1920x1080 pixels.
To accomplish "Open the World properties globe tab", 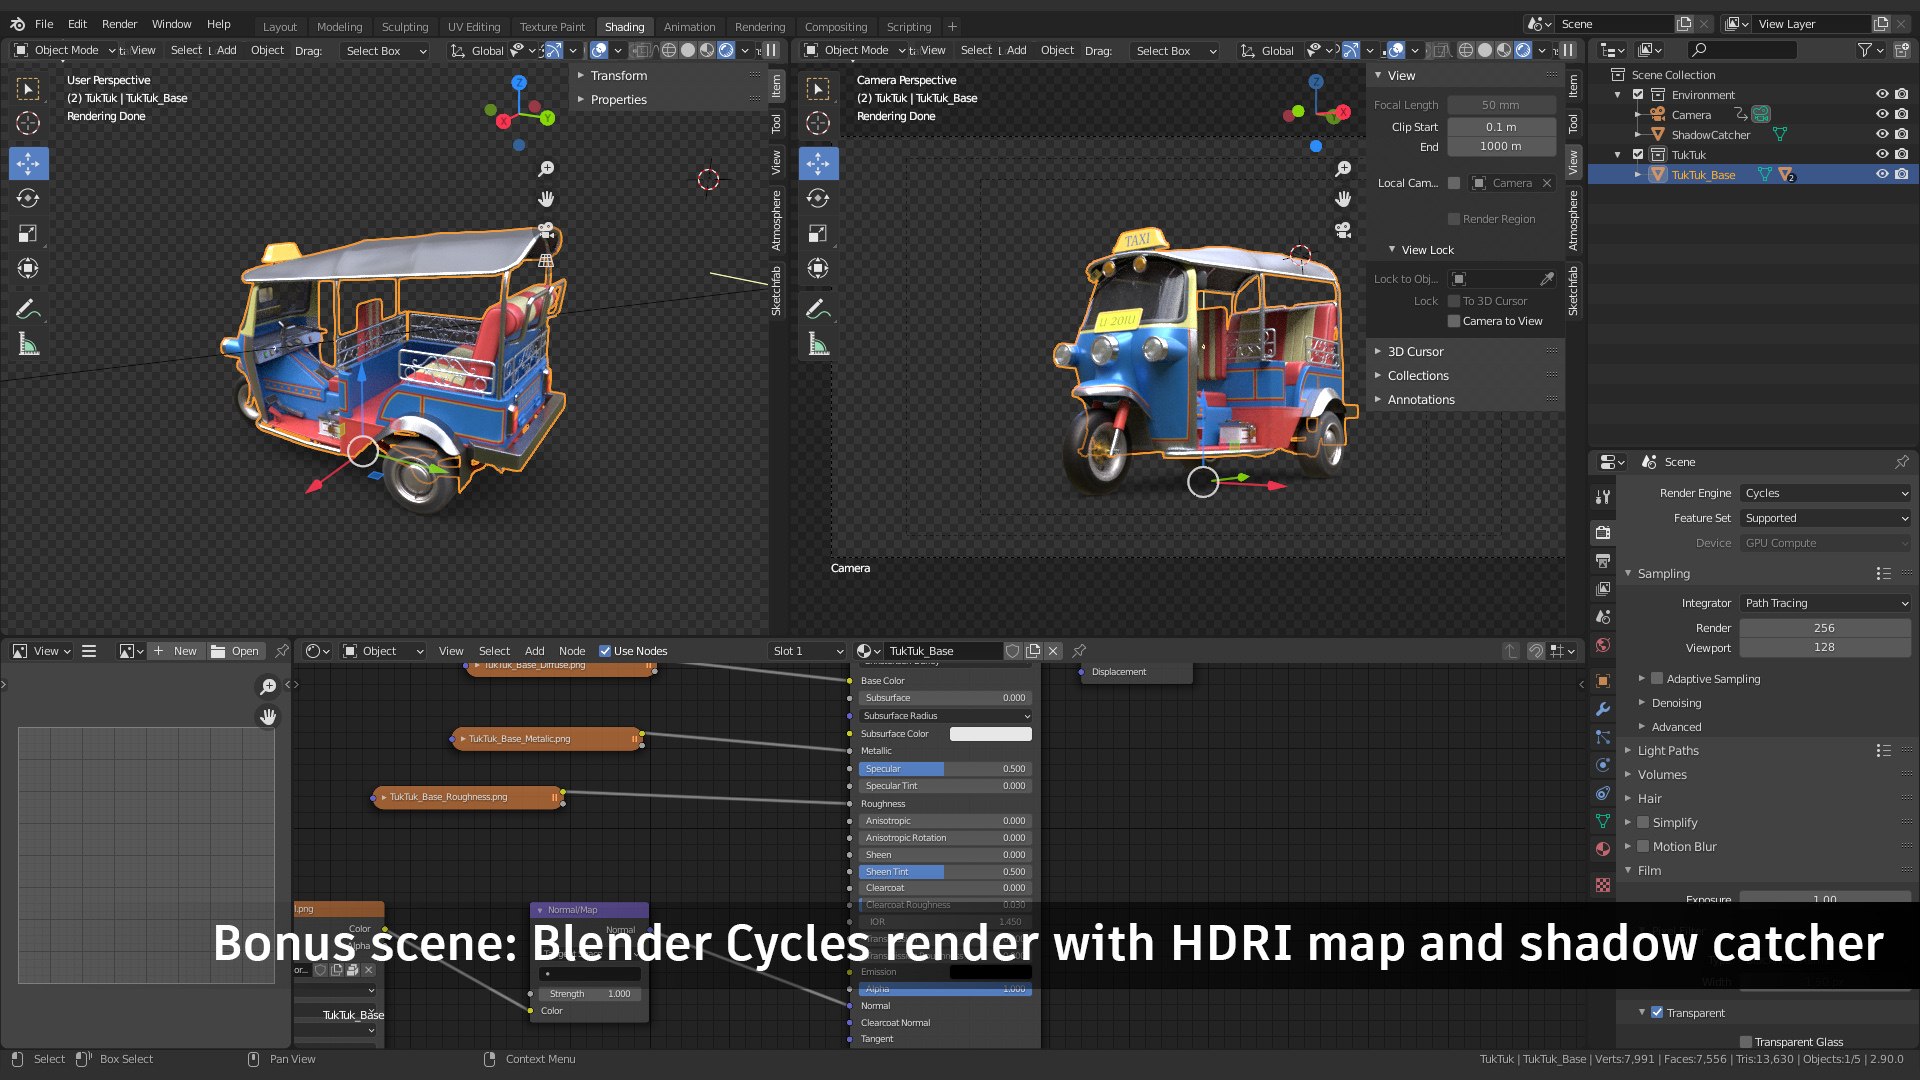I will [x=1603, y=645].
